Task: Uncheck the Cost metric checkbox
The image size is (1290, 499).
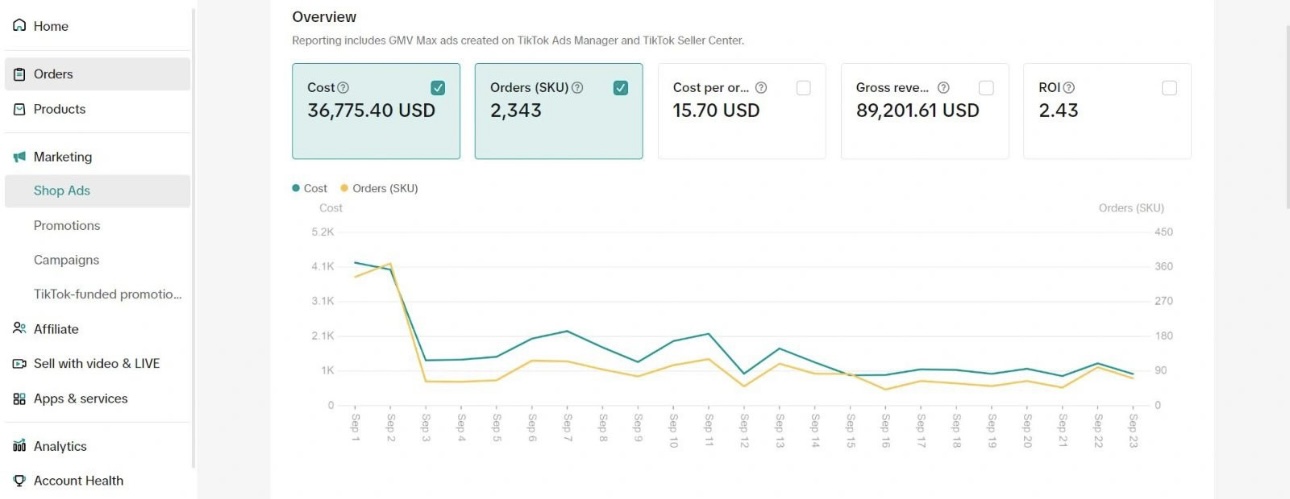Action: (438, 88)
